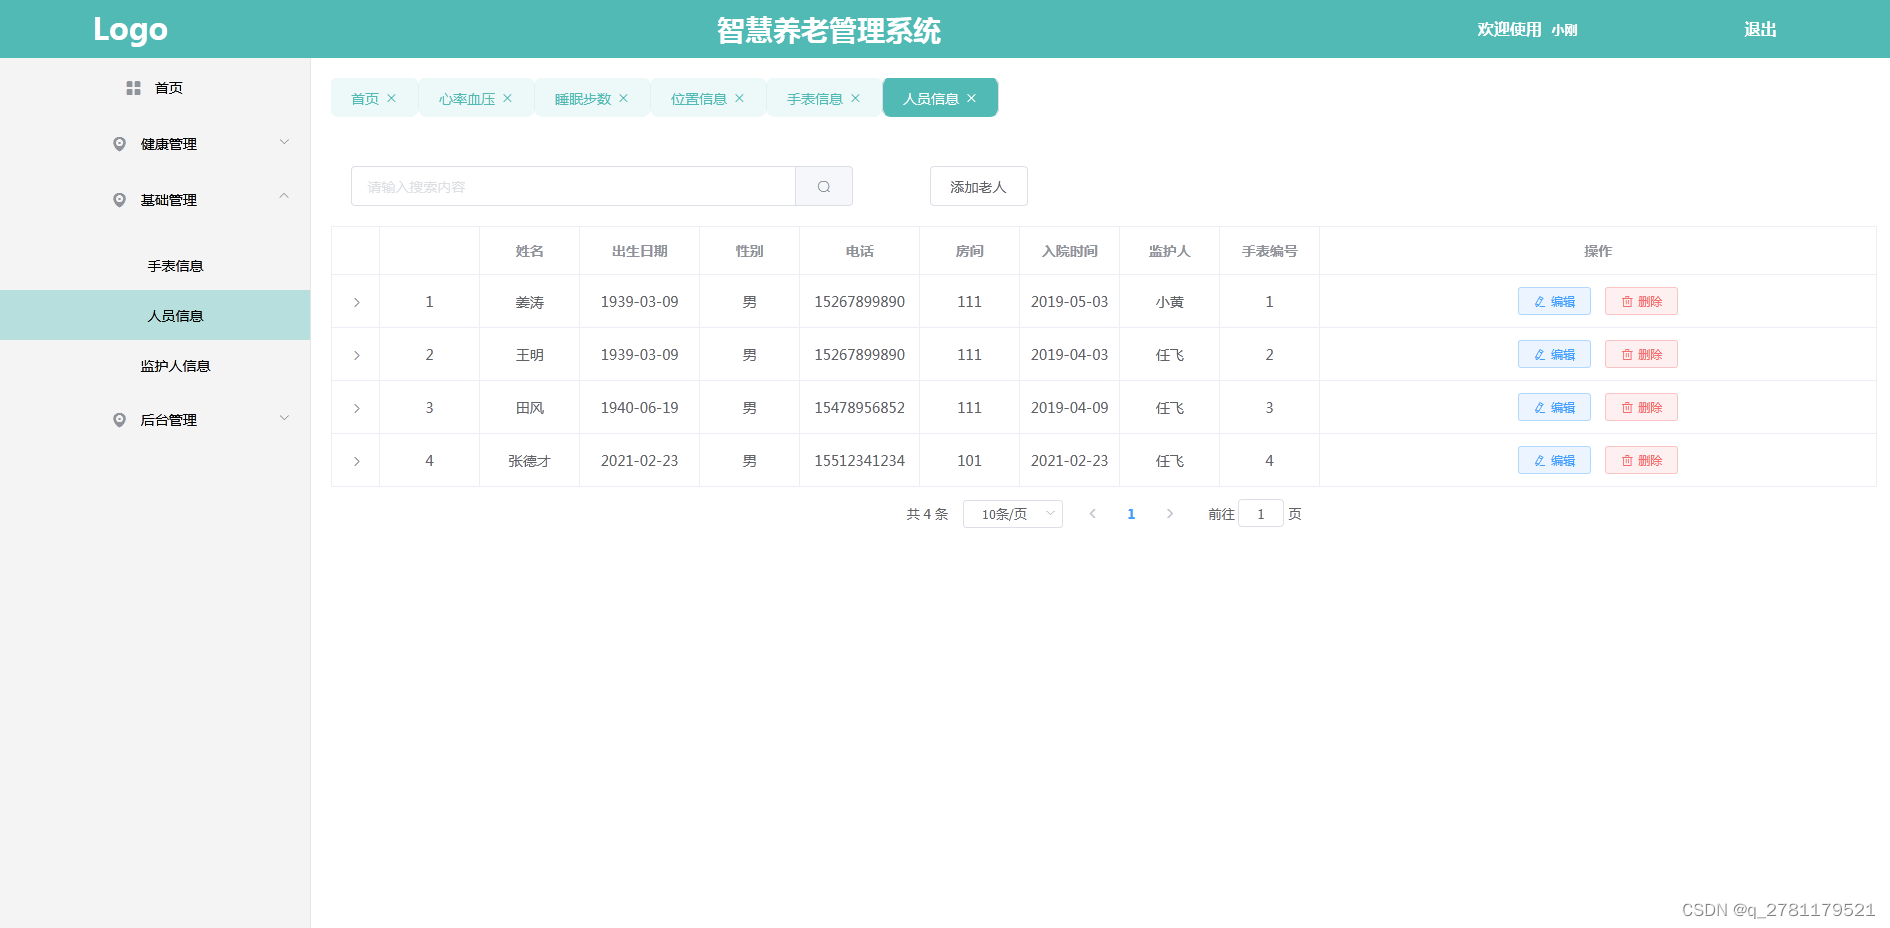Click the 退出 logout link
Viewport: 1890px width, 928px height.
[1760, 30]
